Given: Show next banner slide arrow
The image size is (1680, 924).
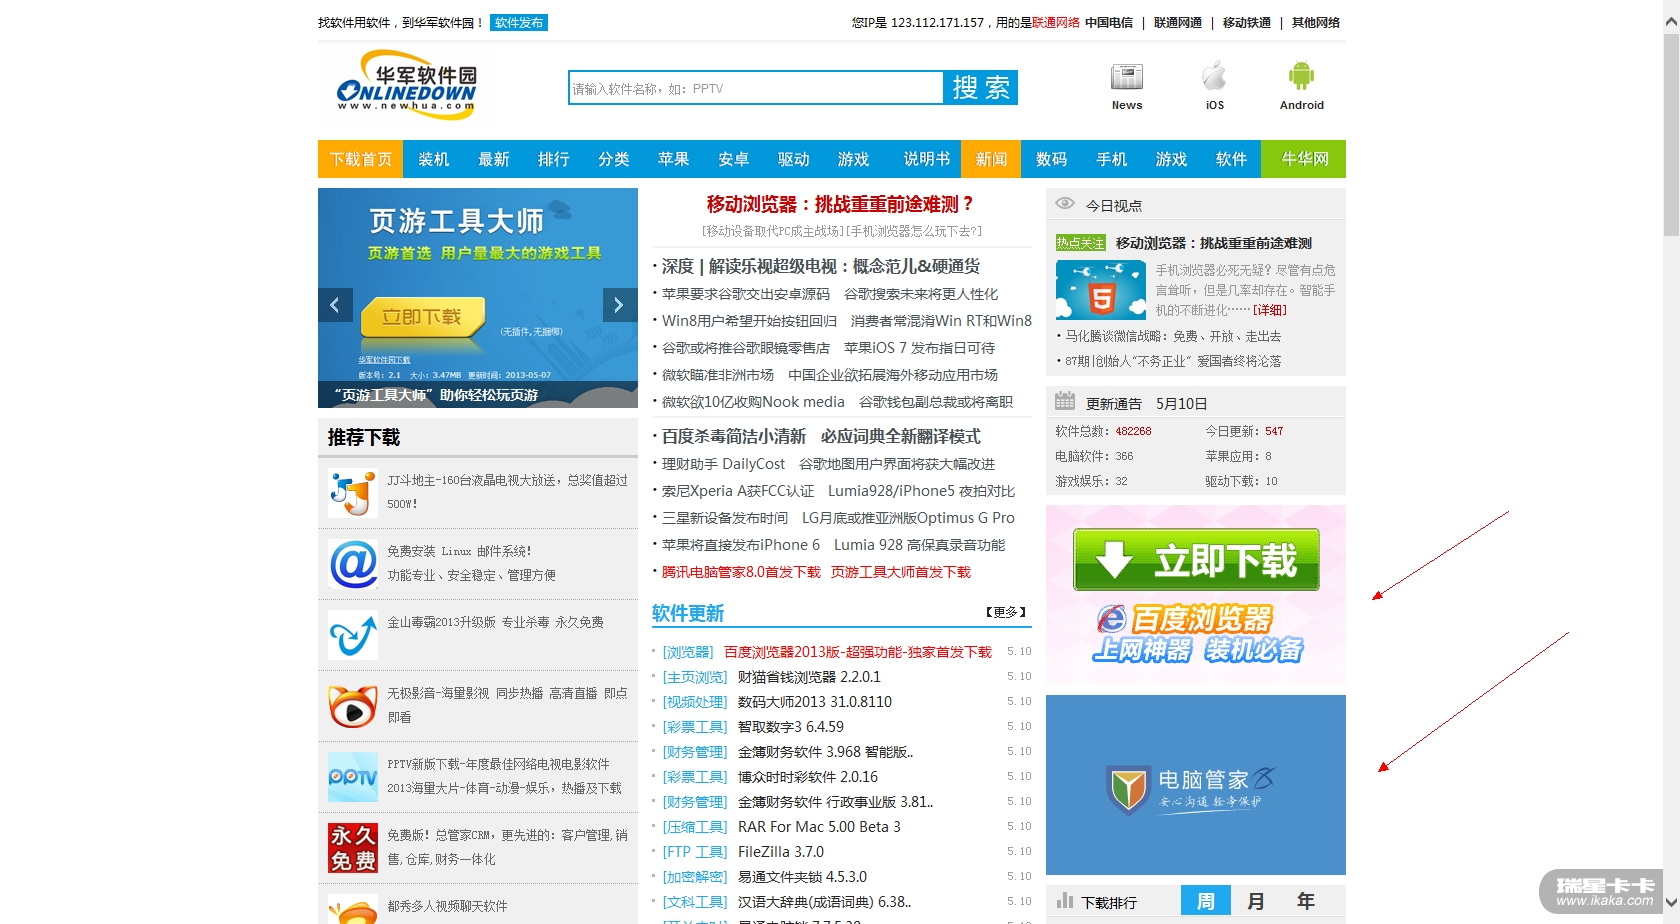Looking at the screenshot, I should (620, 305).
